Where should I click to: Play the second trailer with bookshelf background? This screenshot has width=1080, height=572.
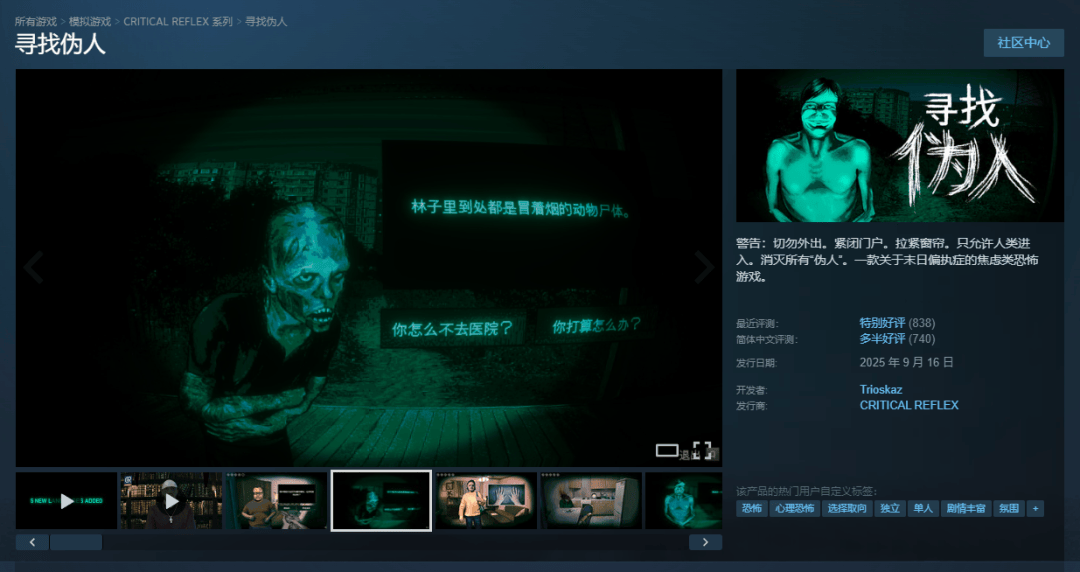(x=172, y=501)
